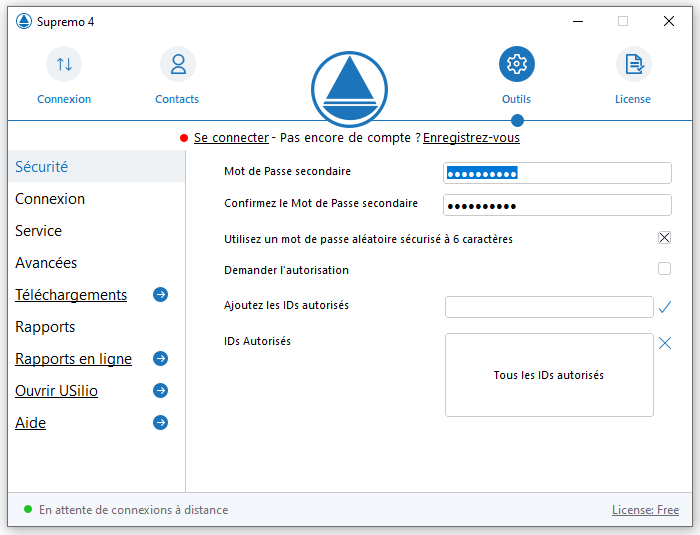Click the arrow icon next to Téléchargements

tap(160, 295)
